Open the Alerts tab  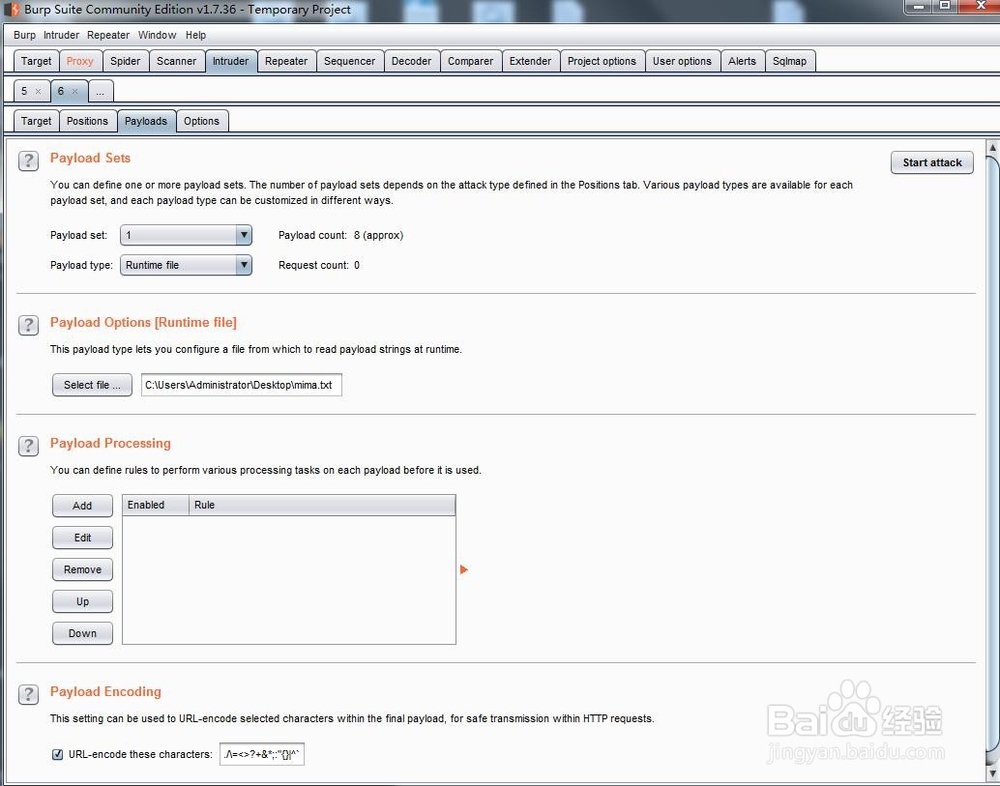coord(742,61)
